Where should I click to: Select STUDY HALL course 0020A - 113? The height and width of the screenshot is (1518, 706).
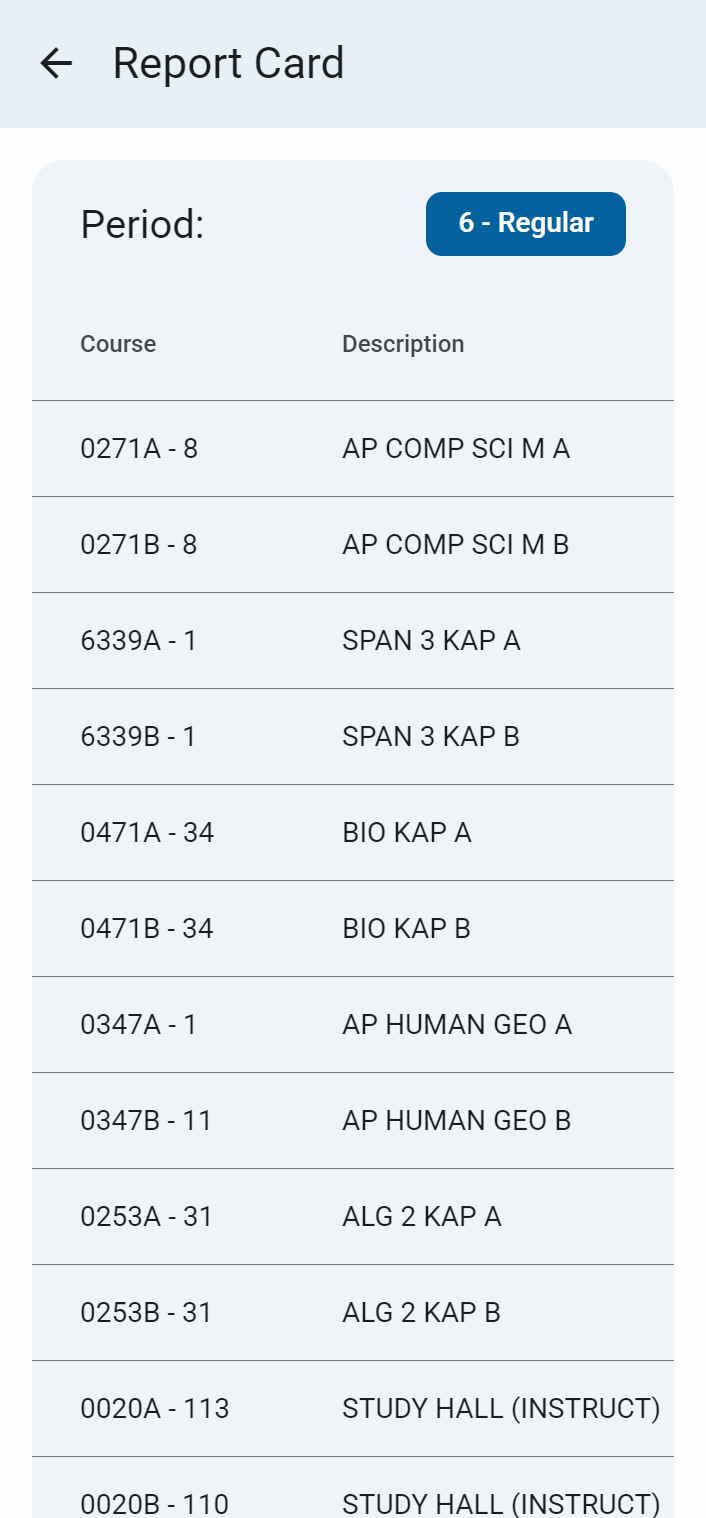155,1409
